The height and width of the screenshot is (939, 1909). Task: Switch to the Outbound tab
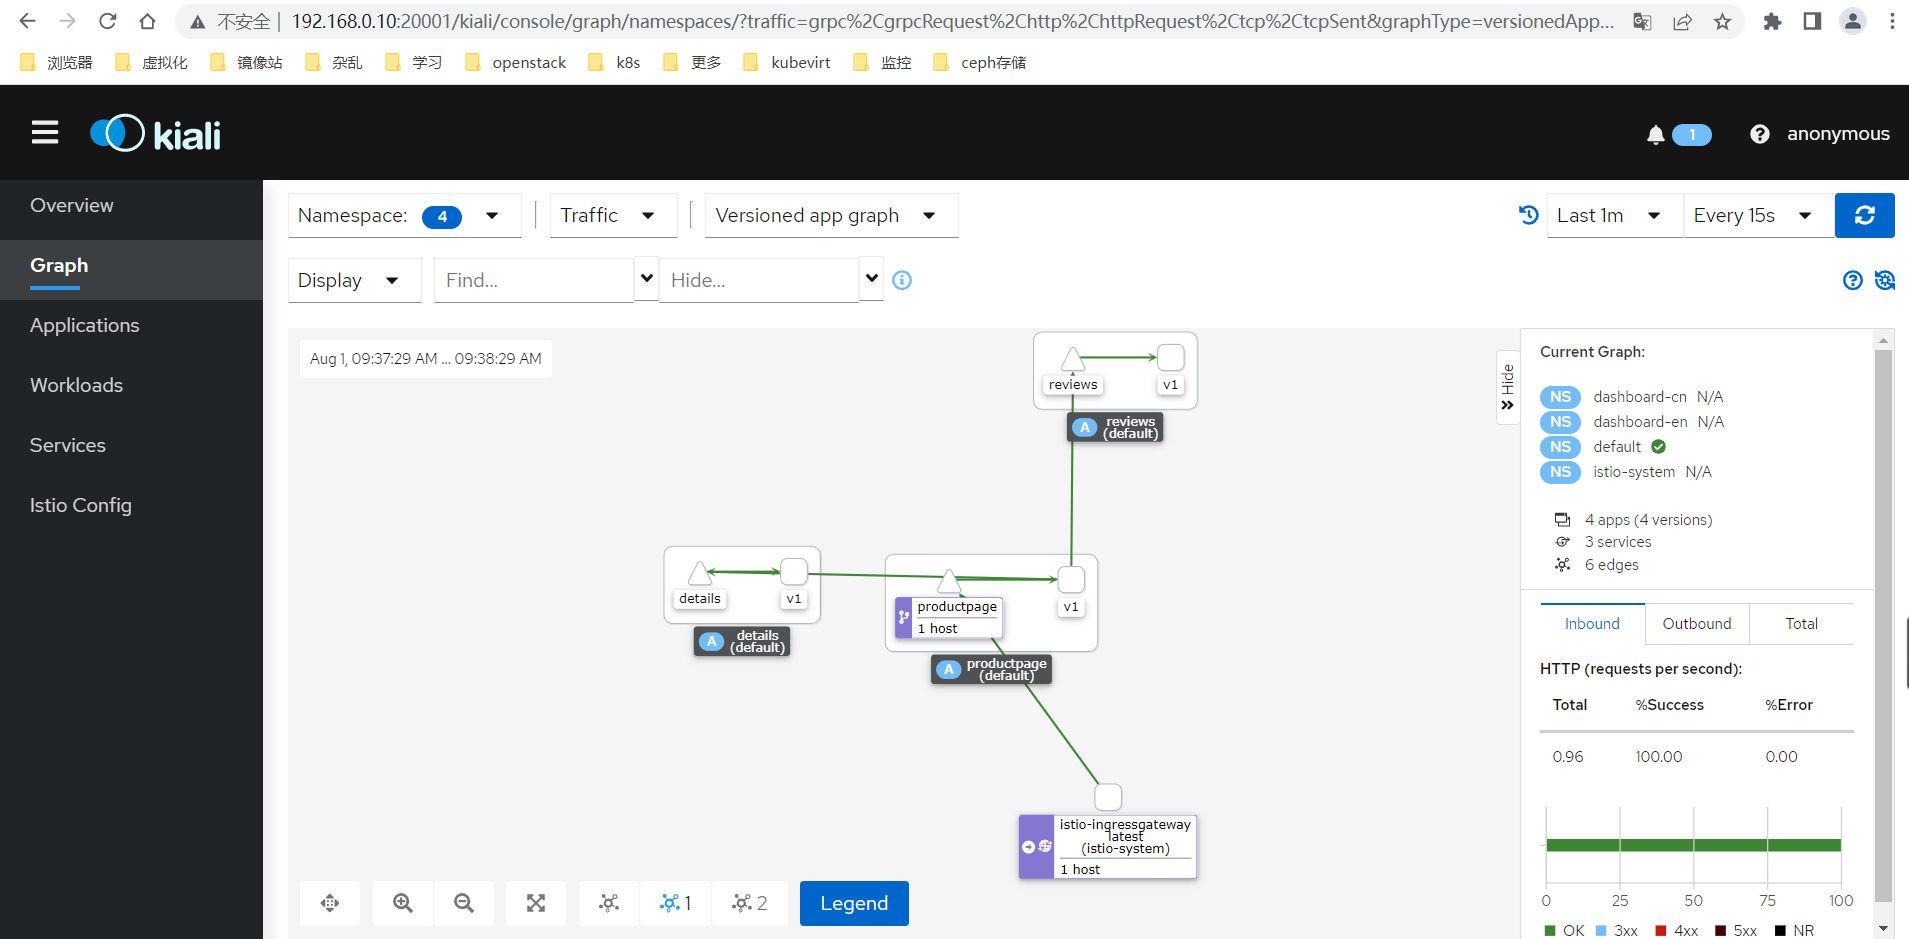pyautogui.click(x=1697, y=624)
